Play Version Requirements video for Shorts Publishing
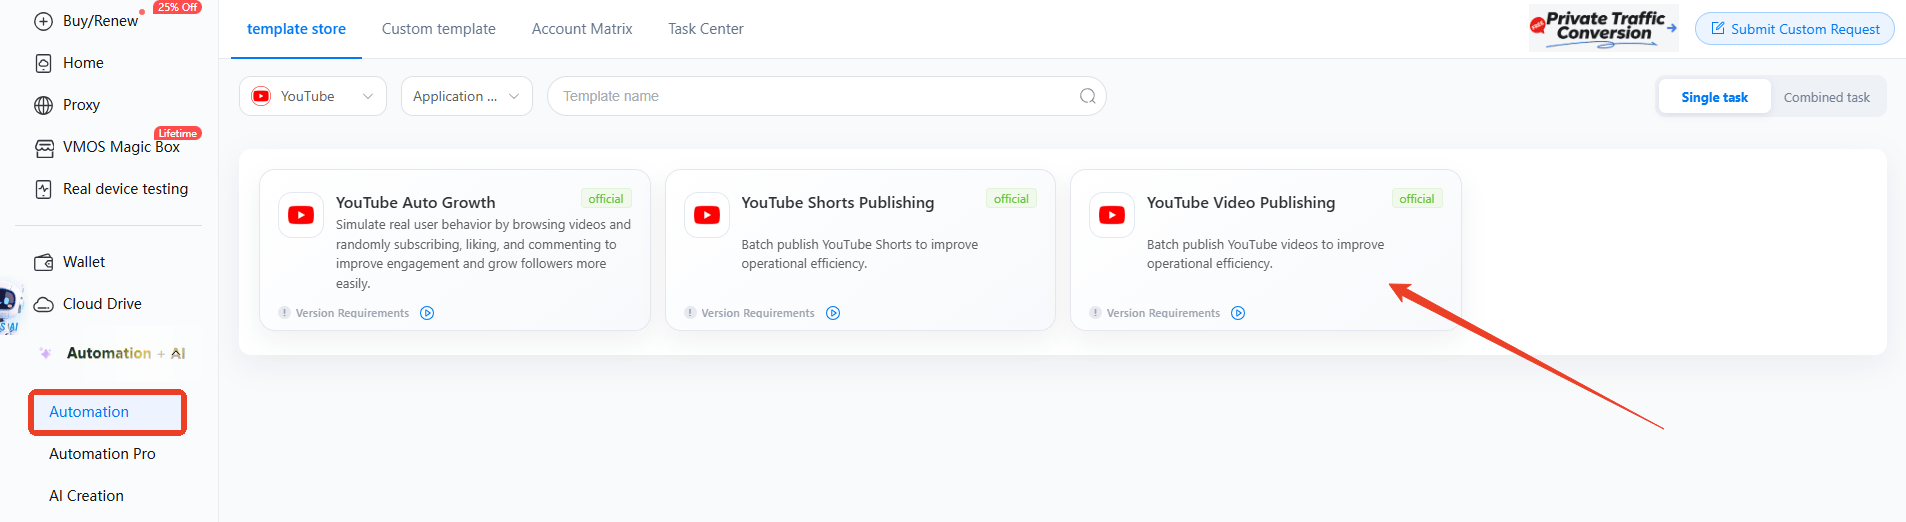The height and width of the screenshot is (522, 1906). [x=833, y=313]
